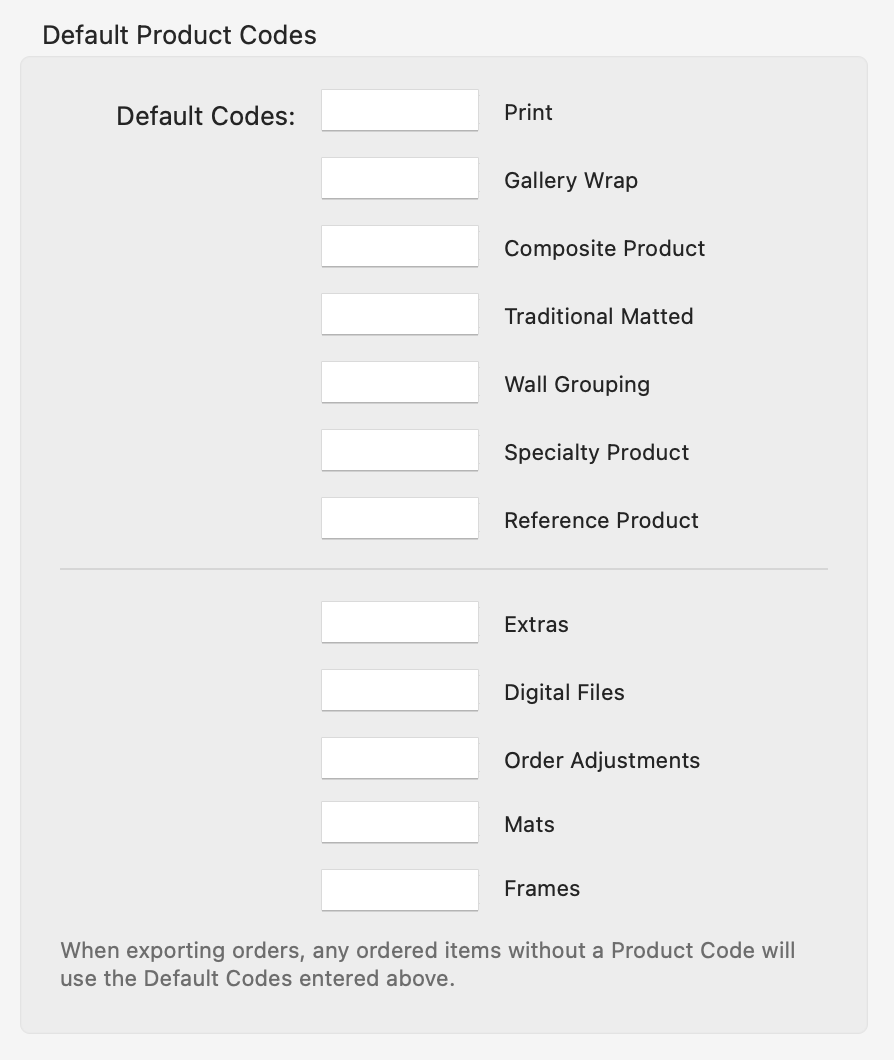Click the Specialty Product code field
The image size is (894, 1060).
[x=399, y=451]
